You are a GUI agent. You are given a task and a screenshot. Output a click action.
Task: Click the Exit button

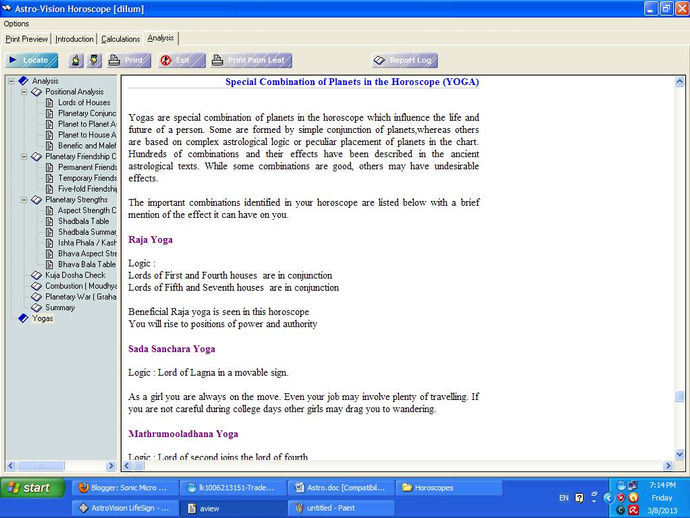tap(181, 60)
